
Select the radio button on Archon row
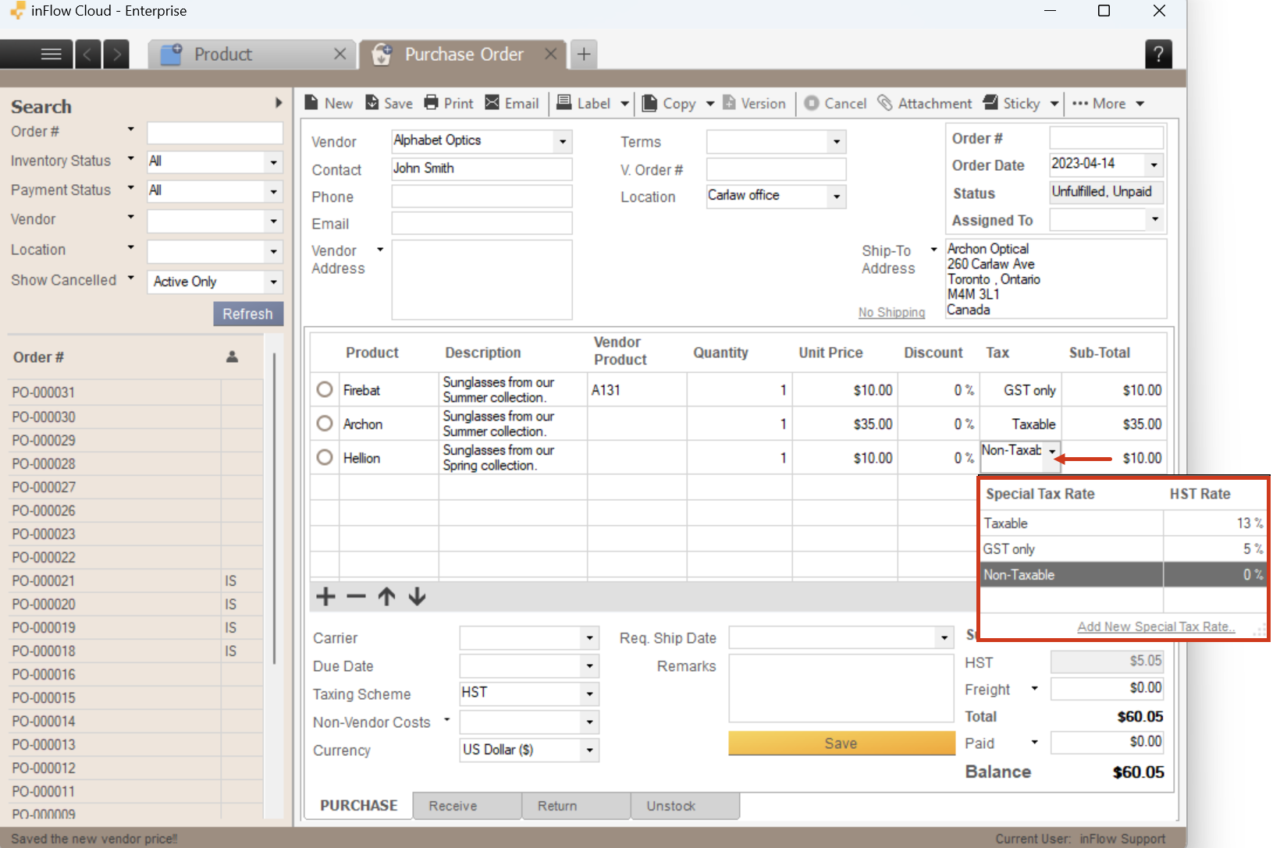click(324, 423)
